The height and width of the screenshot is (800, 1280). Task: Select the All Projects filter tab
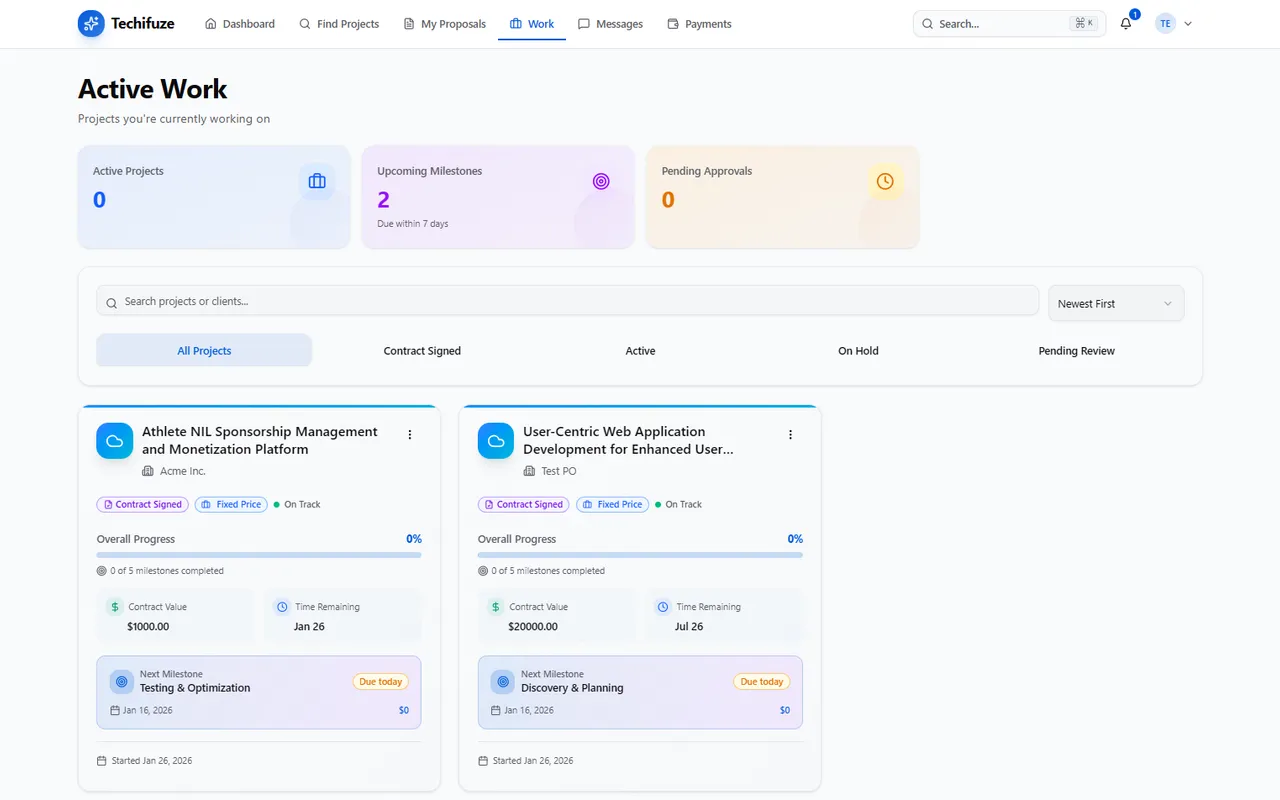204,351
